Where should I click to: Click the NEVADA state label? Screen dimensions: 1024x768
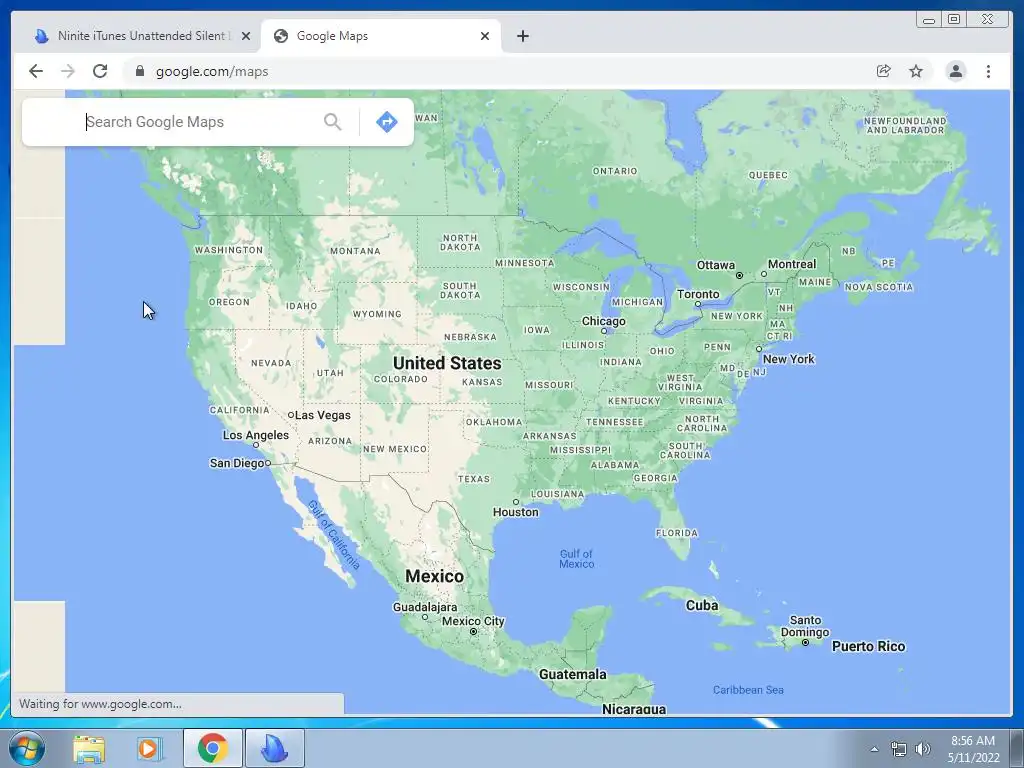tap(271, 363)
